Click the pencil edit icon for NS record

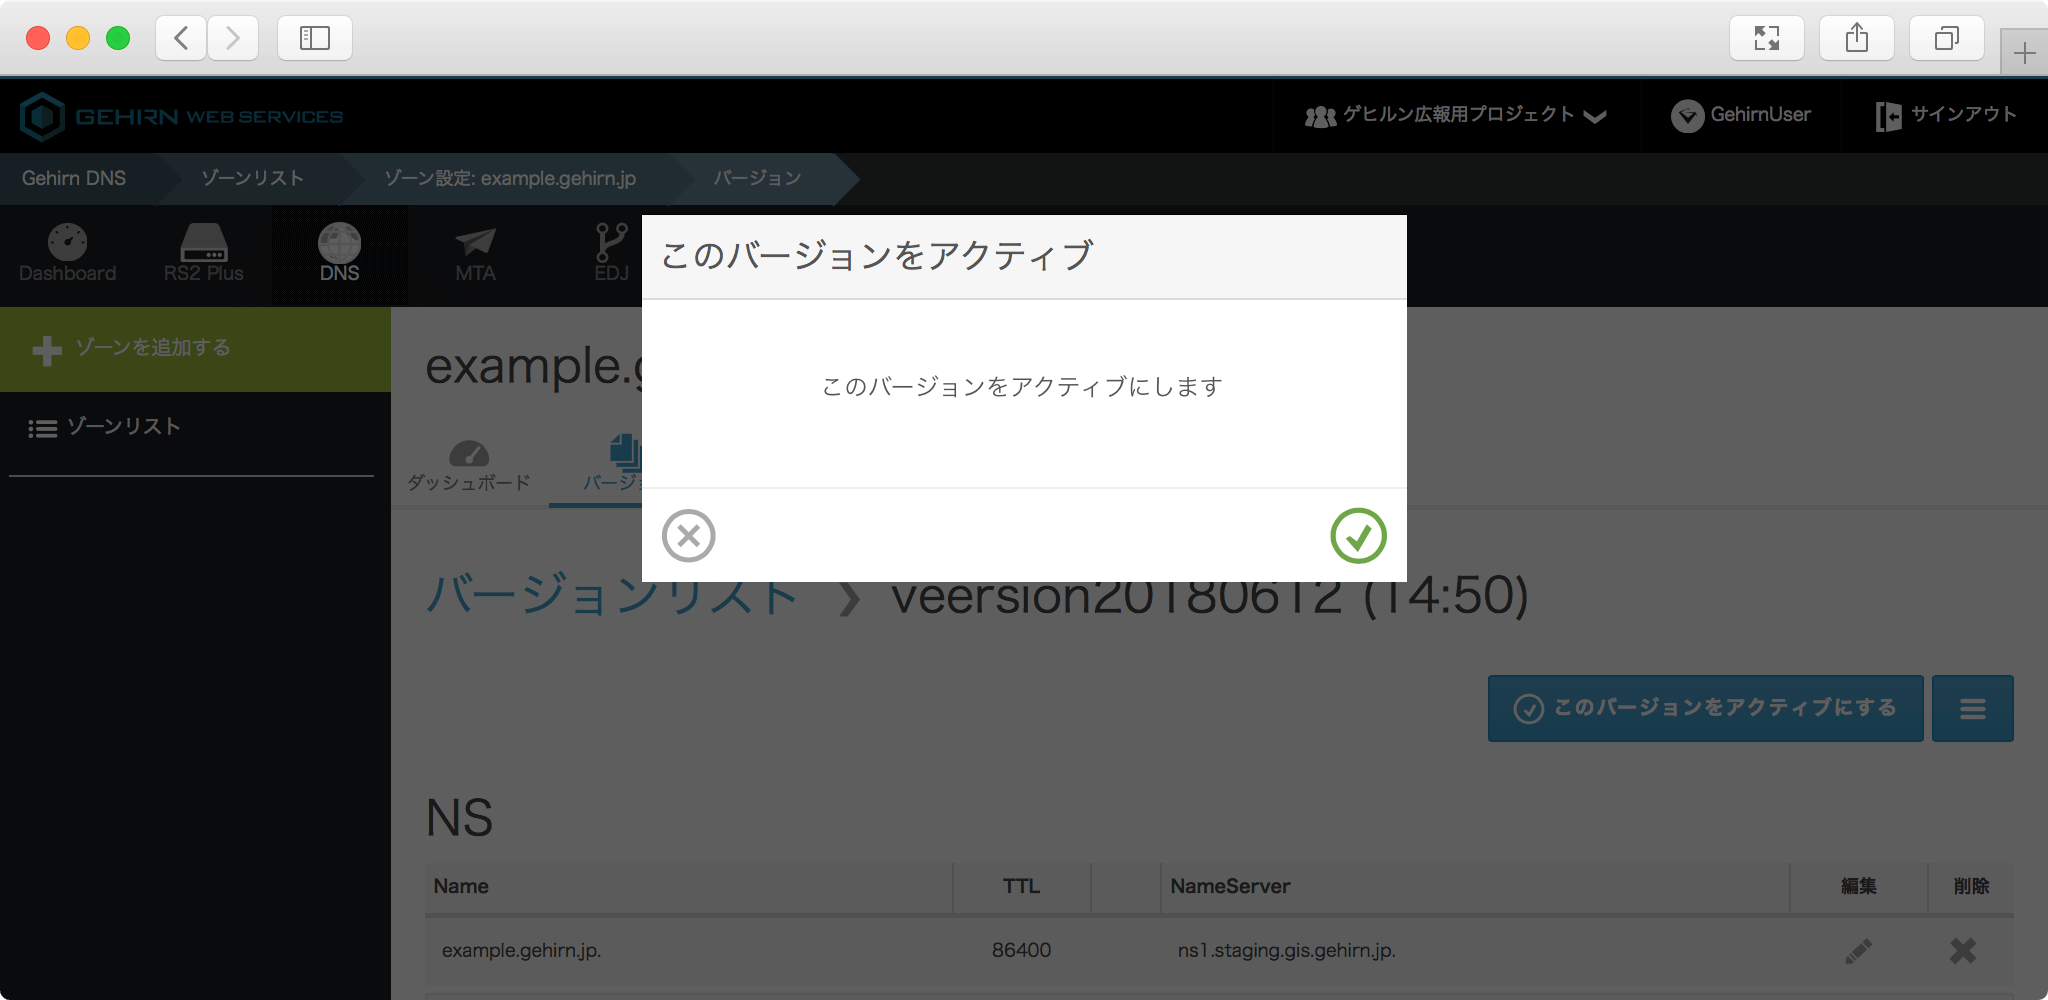click(x=1858, y=950)
